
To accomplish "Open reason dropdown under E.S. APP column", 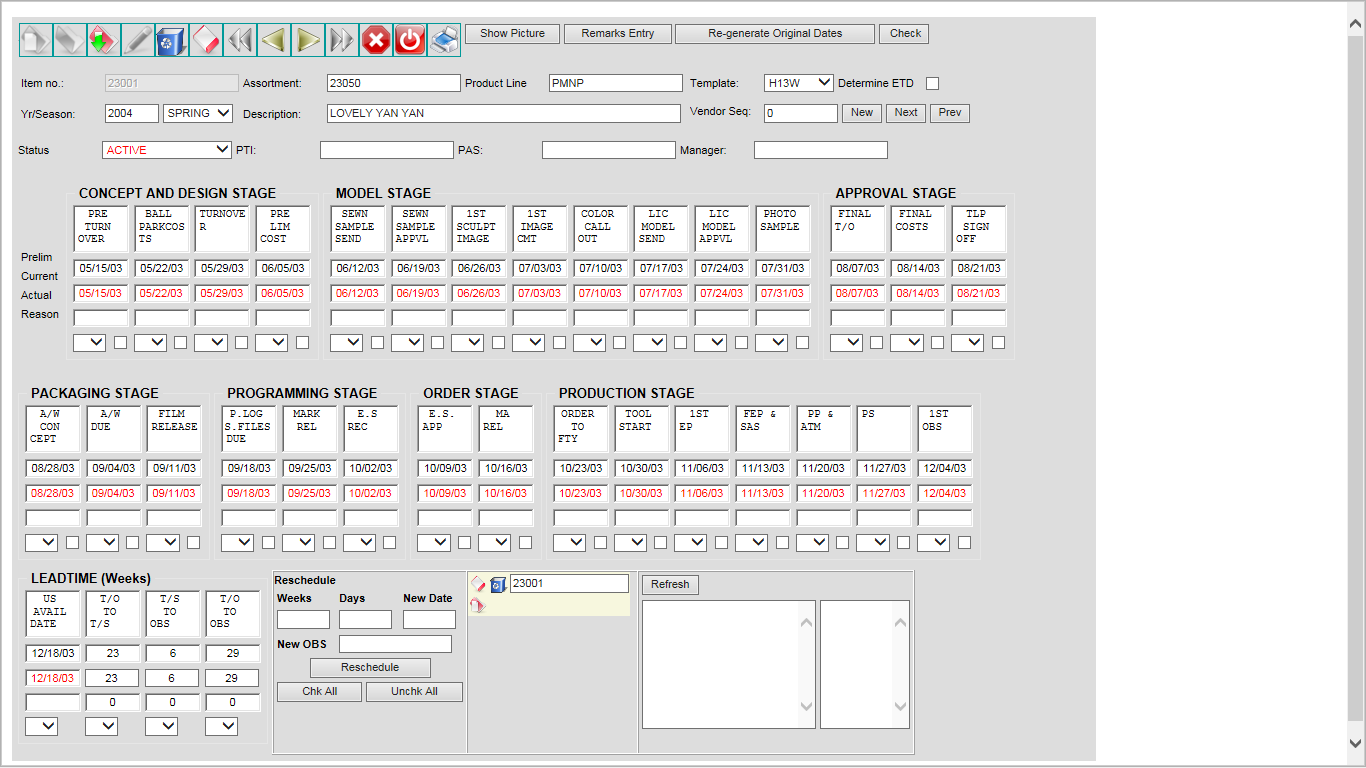I will (434, 542).
